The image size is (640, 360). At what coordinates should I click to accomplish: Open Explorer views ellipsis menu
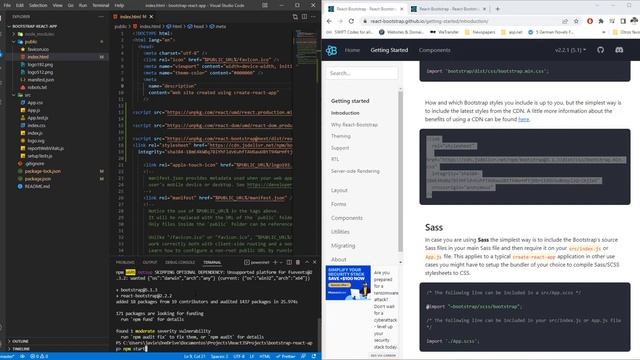point(101,17)
